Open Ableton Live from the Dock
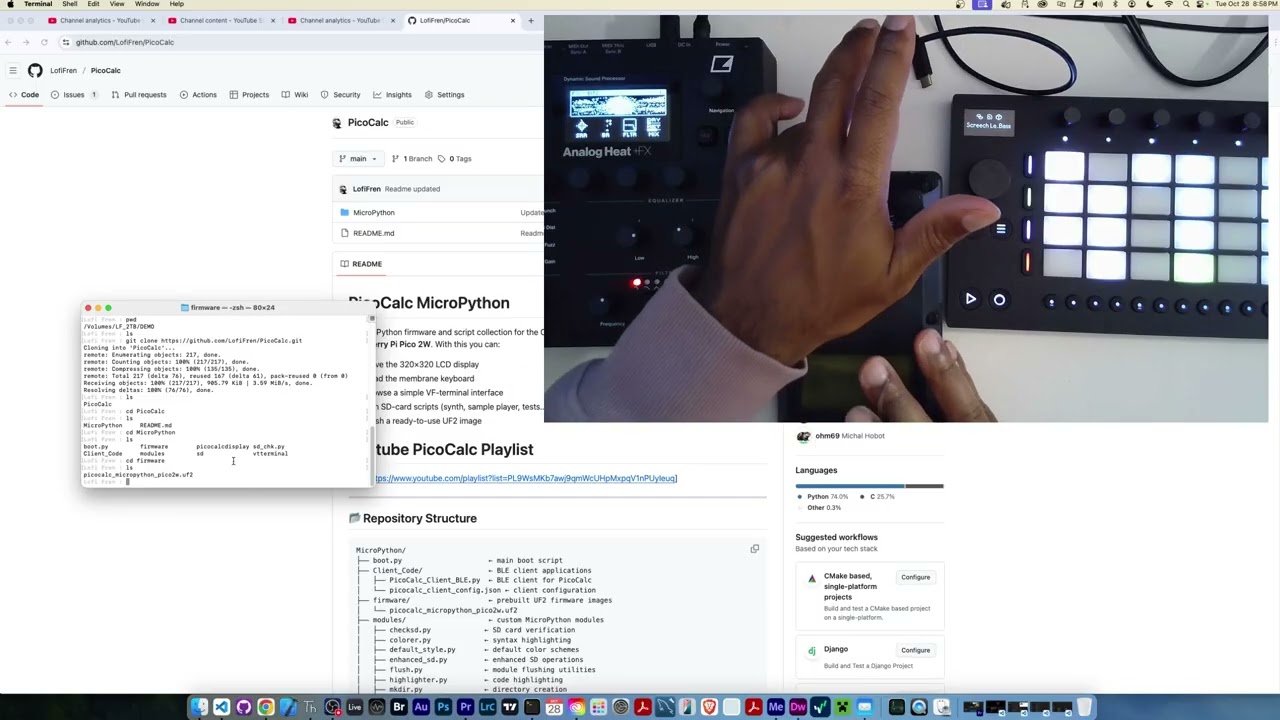The width and height of the screenshot is (1280, 720). (354, 708)
